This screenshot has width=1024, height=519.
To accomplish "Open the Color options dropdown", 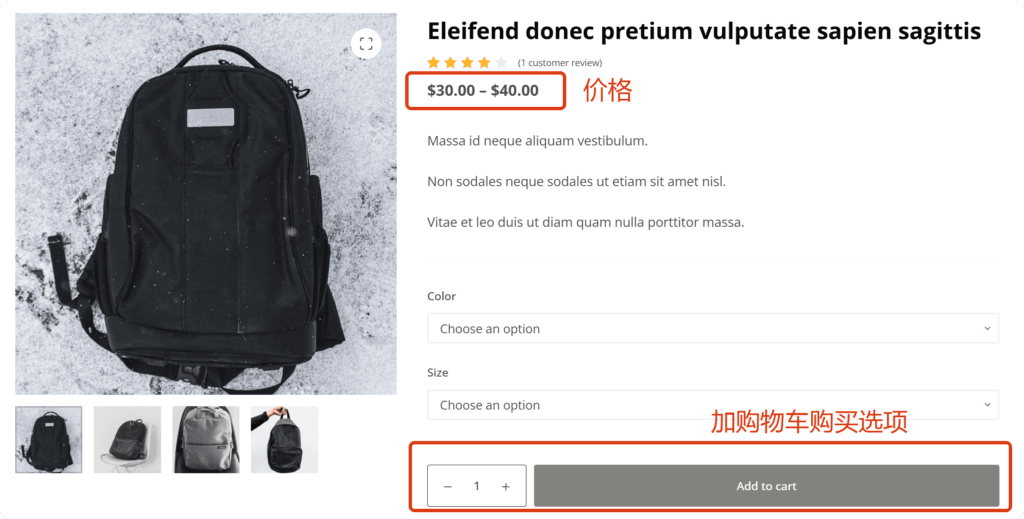I will [x=712, y=328].
